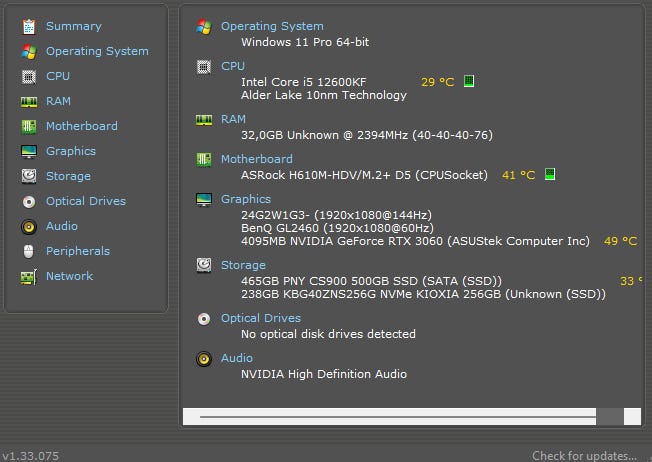Click the green CPU temperature indicator icon
This screenshot has width=652, height=462.
[x=469, y=81]
